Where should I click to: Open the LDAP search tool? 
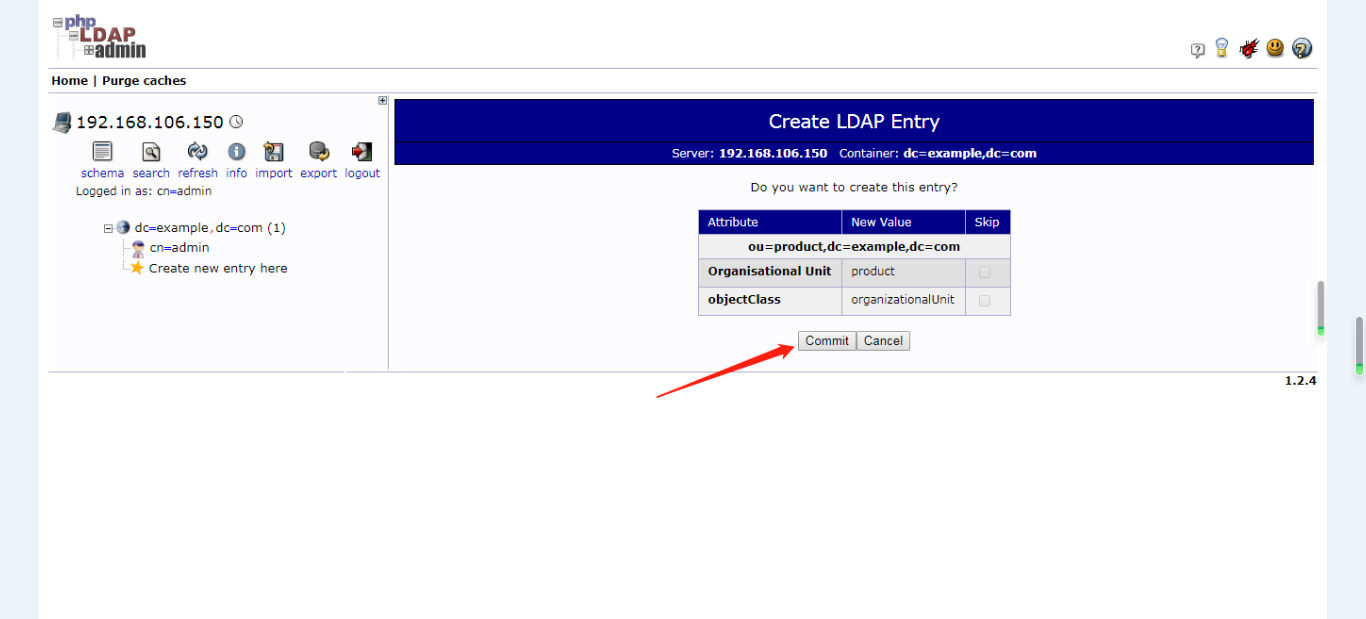click(x=150, y=152)
